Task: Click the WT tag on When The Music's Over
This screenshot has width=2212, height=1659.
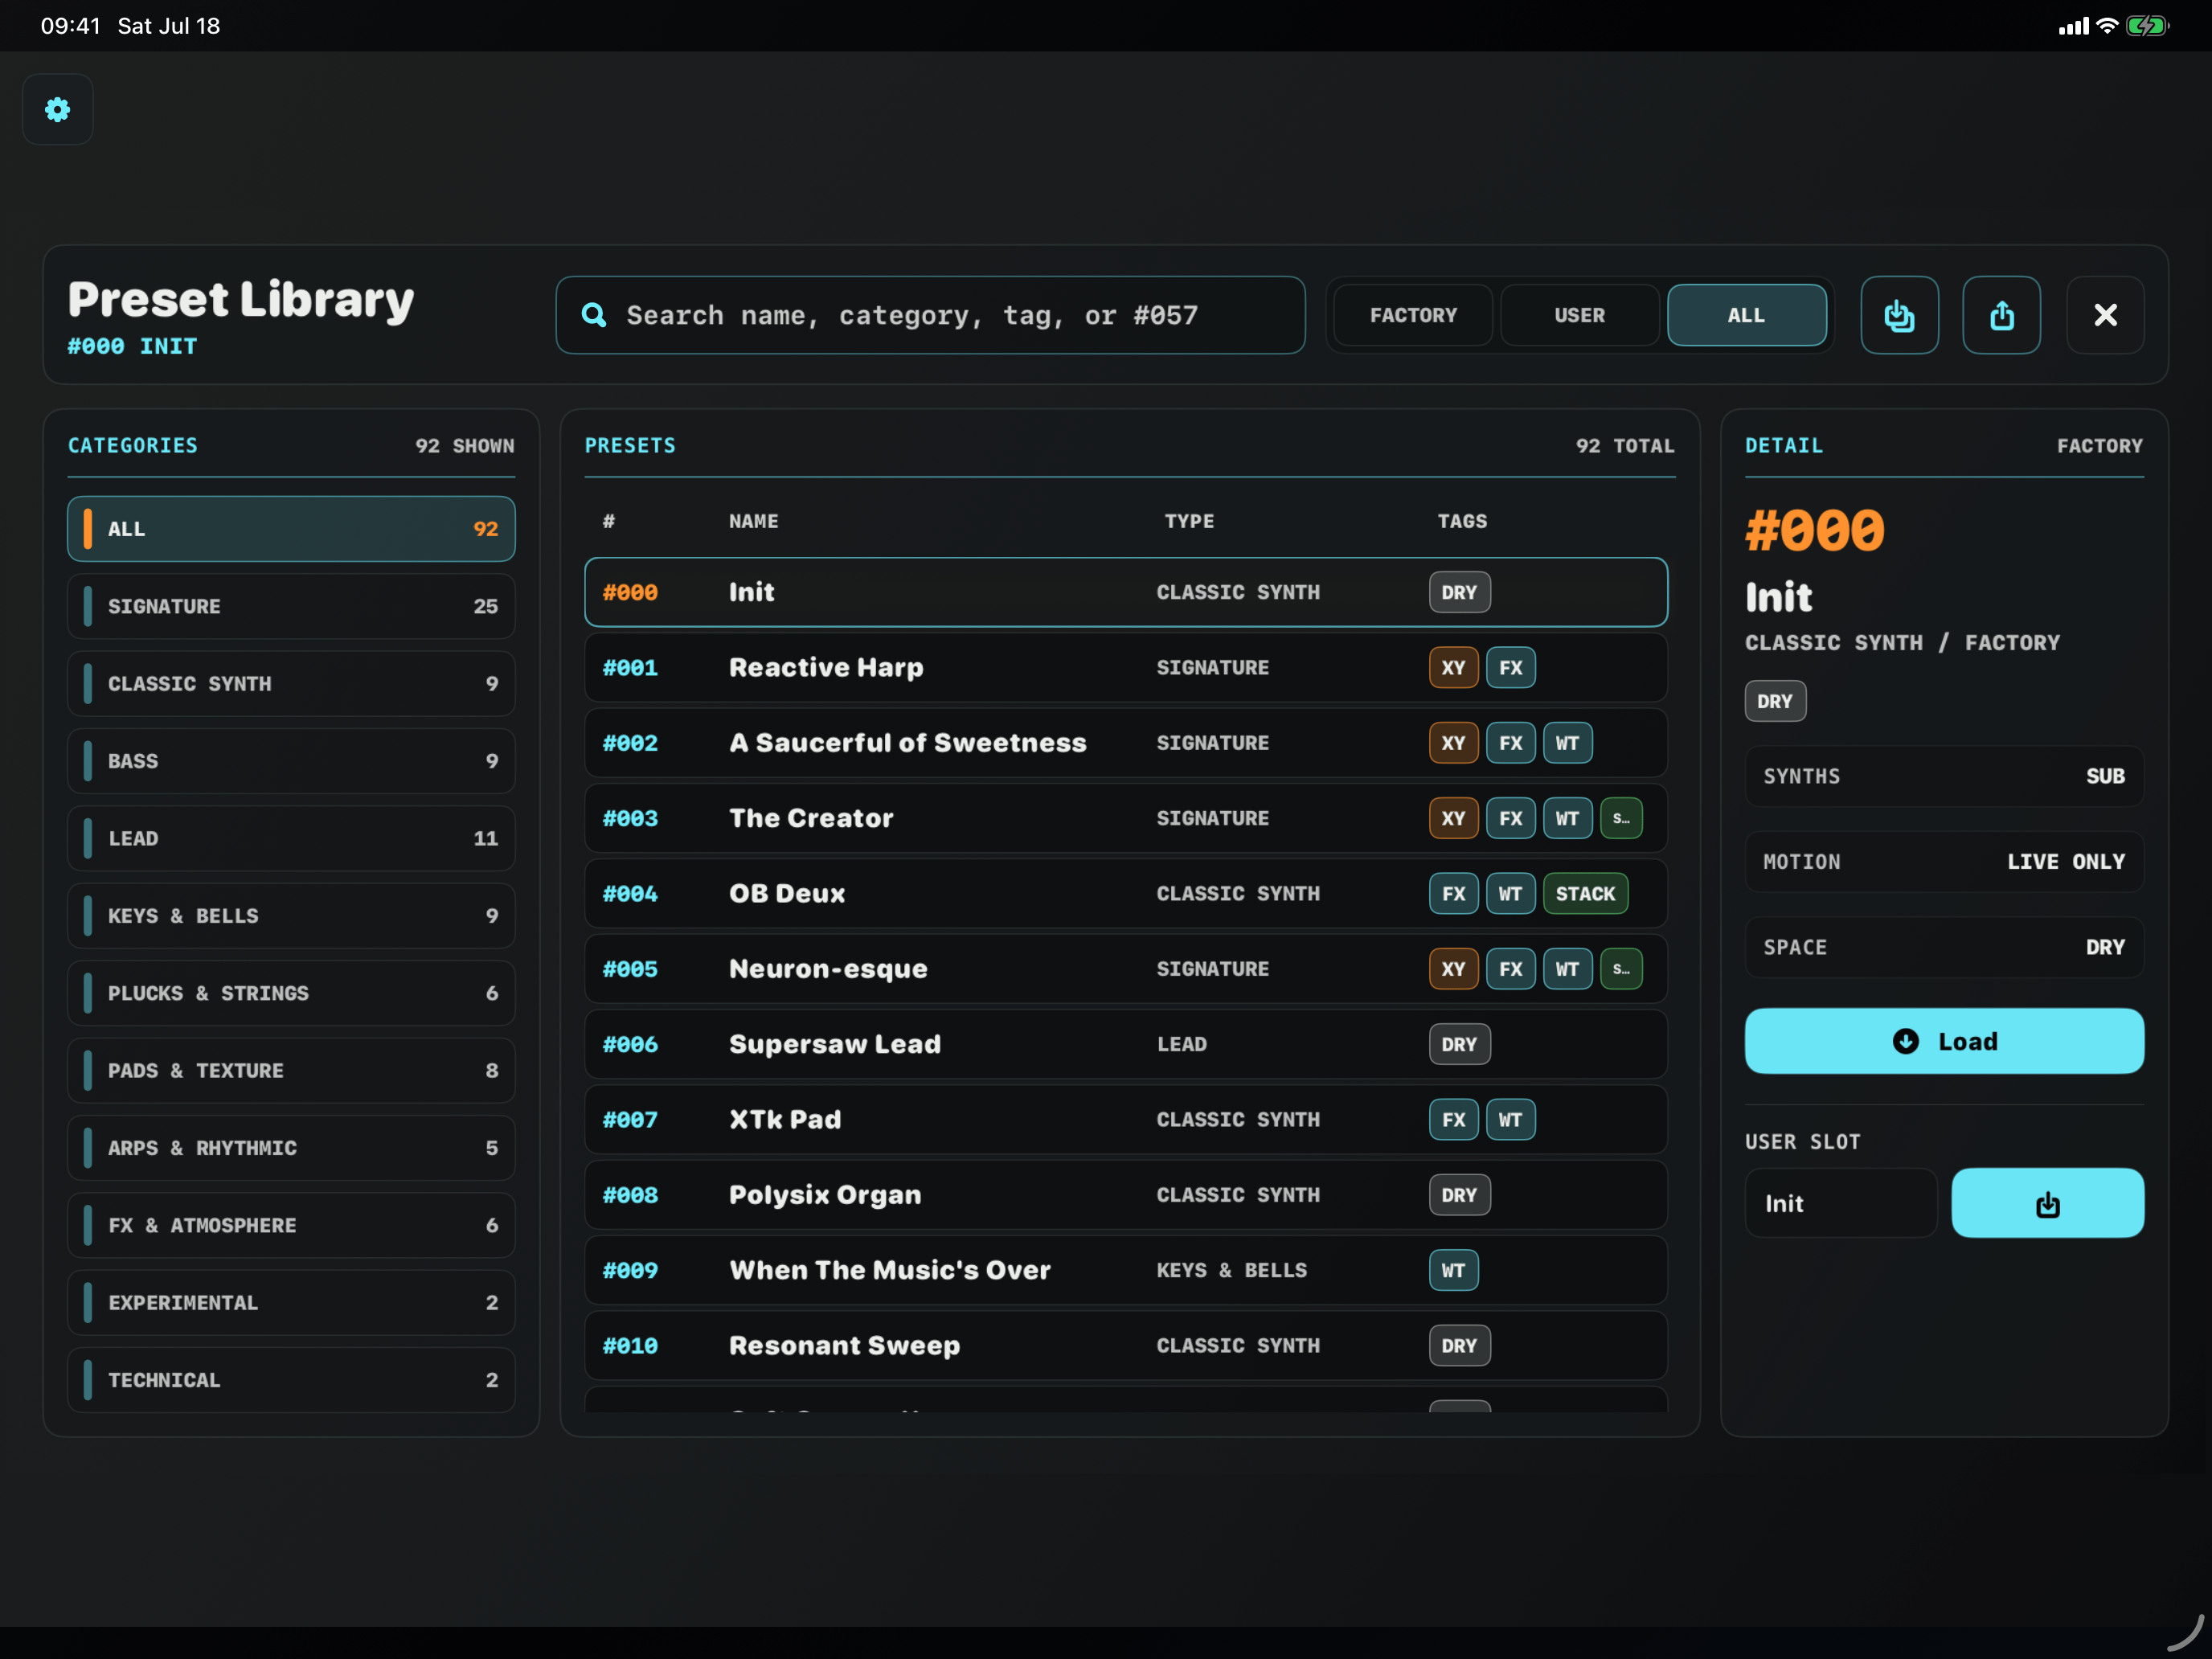Action: tap(1453, 1270)
